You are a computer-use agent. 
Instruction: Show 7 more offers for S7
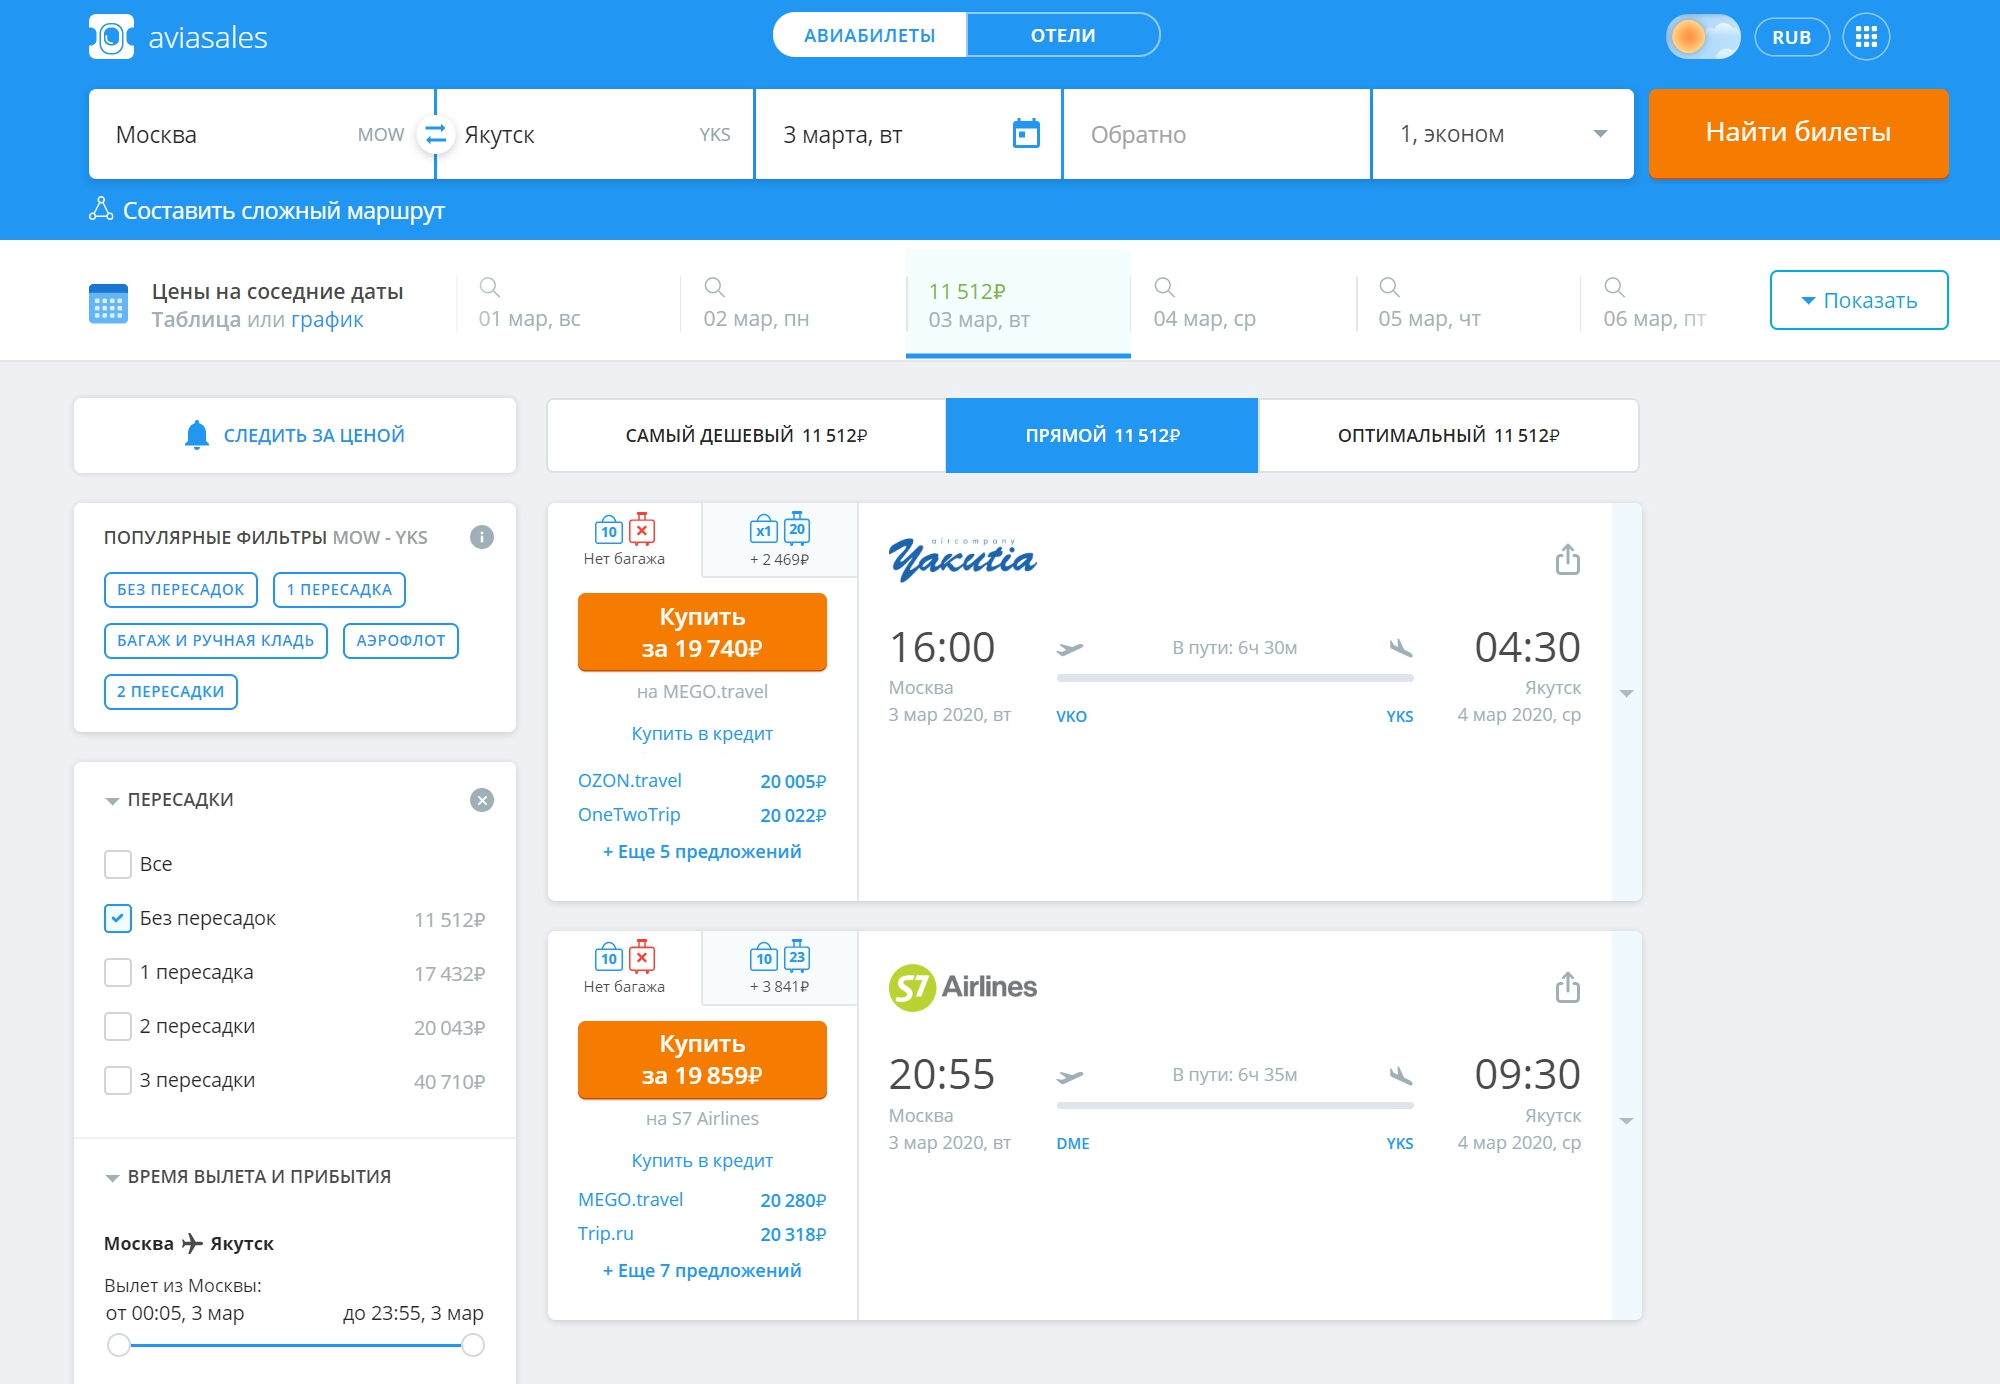coord(702,1271)
